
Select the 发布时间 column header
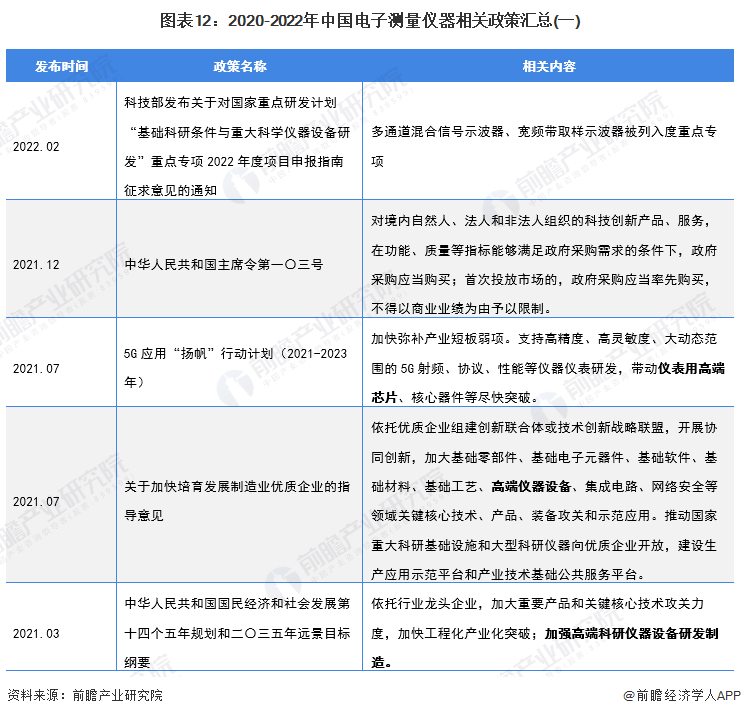tap(62, 66)
